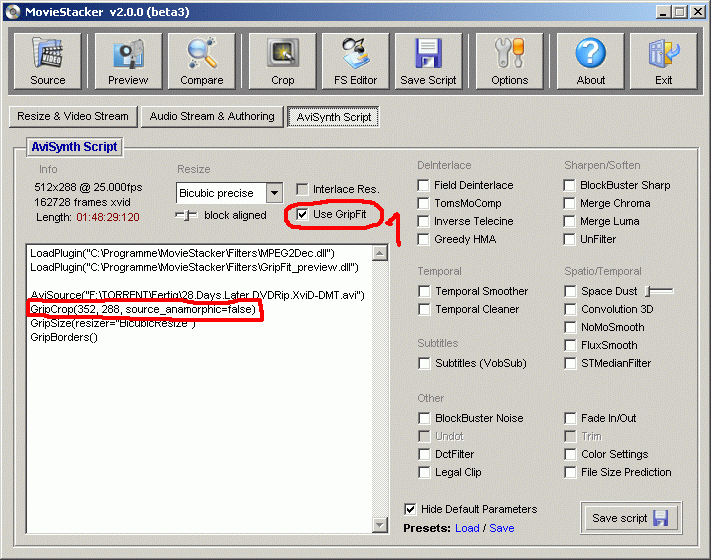Check the DctFilter option
The width and height of the screenshot is (711, 560).
(424, 454)
